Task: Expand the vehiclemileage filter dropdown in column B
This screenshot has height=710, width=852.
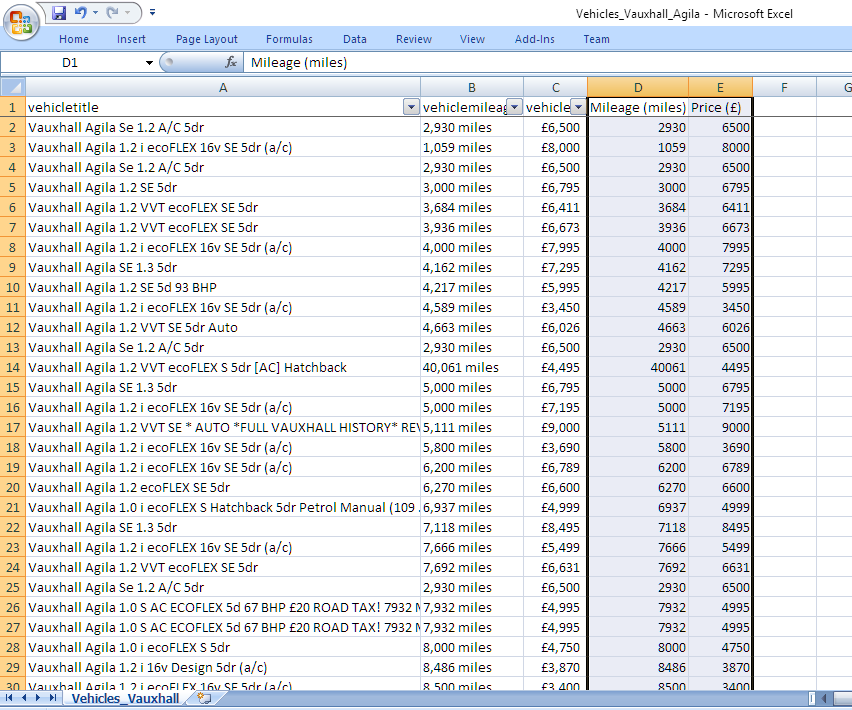Action: click(x=514, y=107)
